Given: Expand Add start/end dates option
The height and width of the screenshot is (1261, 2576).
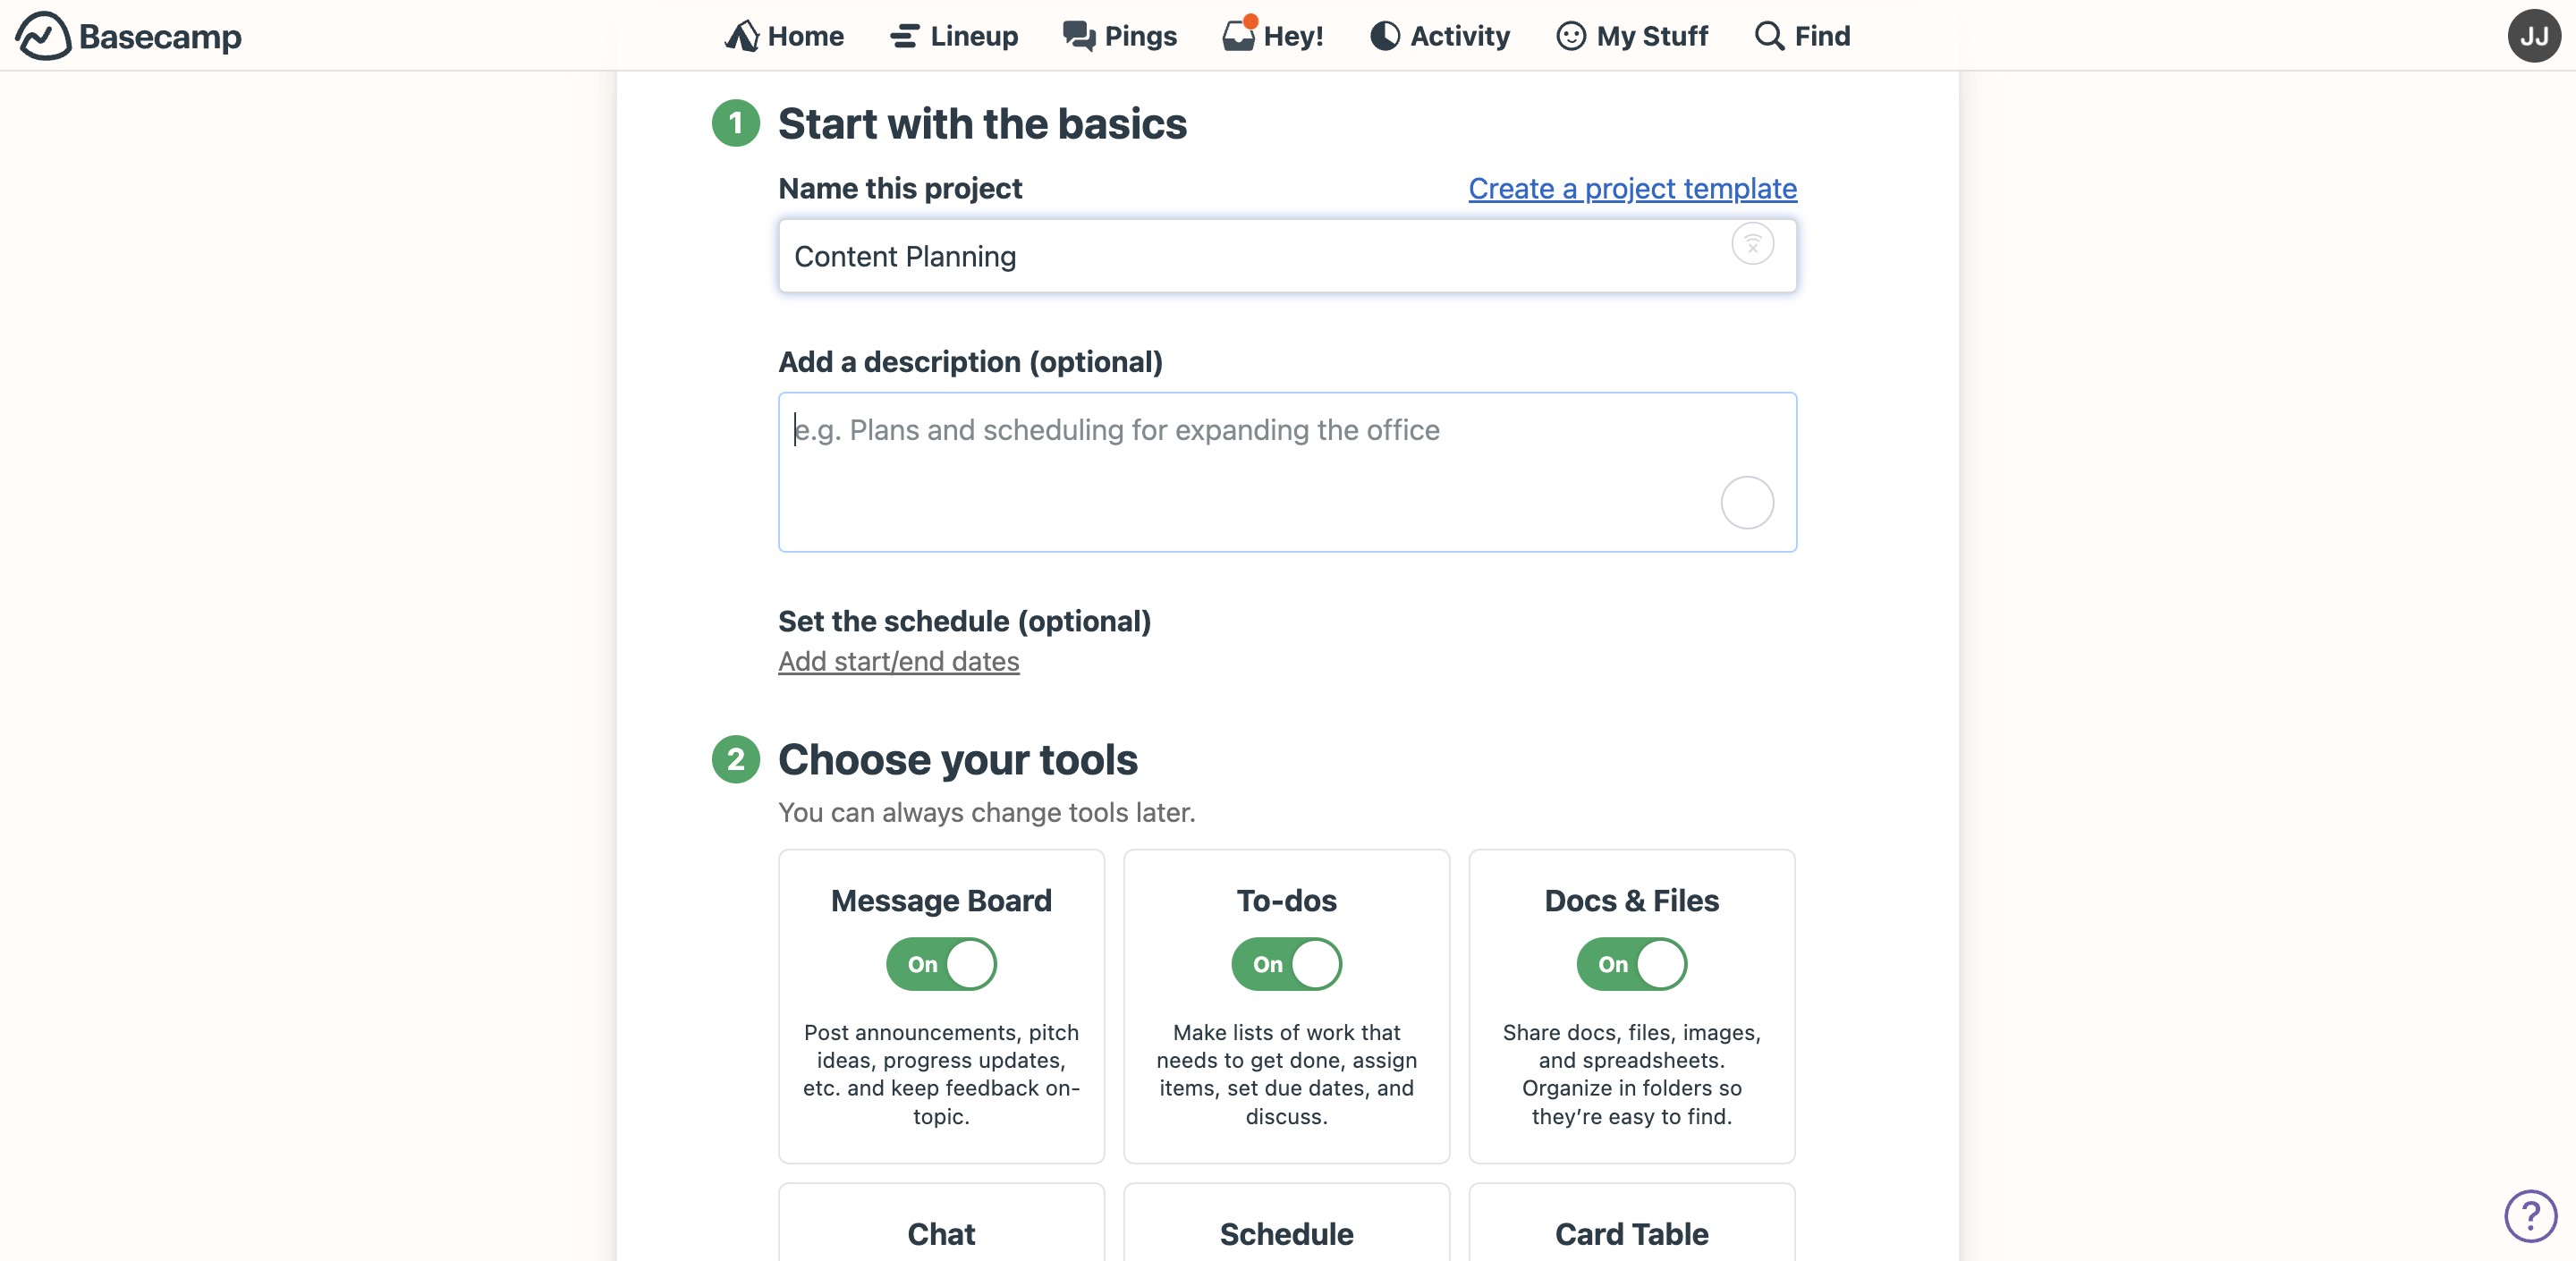Looking at the screenshot, I should click(898, 661).
